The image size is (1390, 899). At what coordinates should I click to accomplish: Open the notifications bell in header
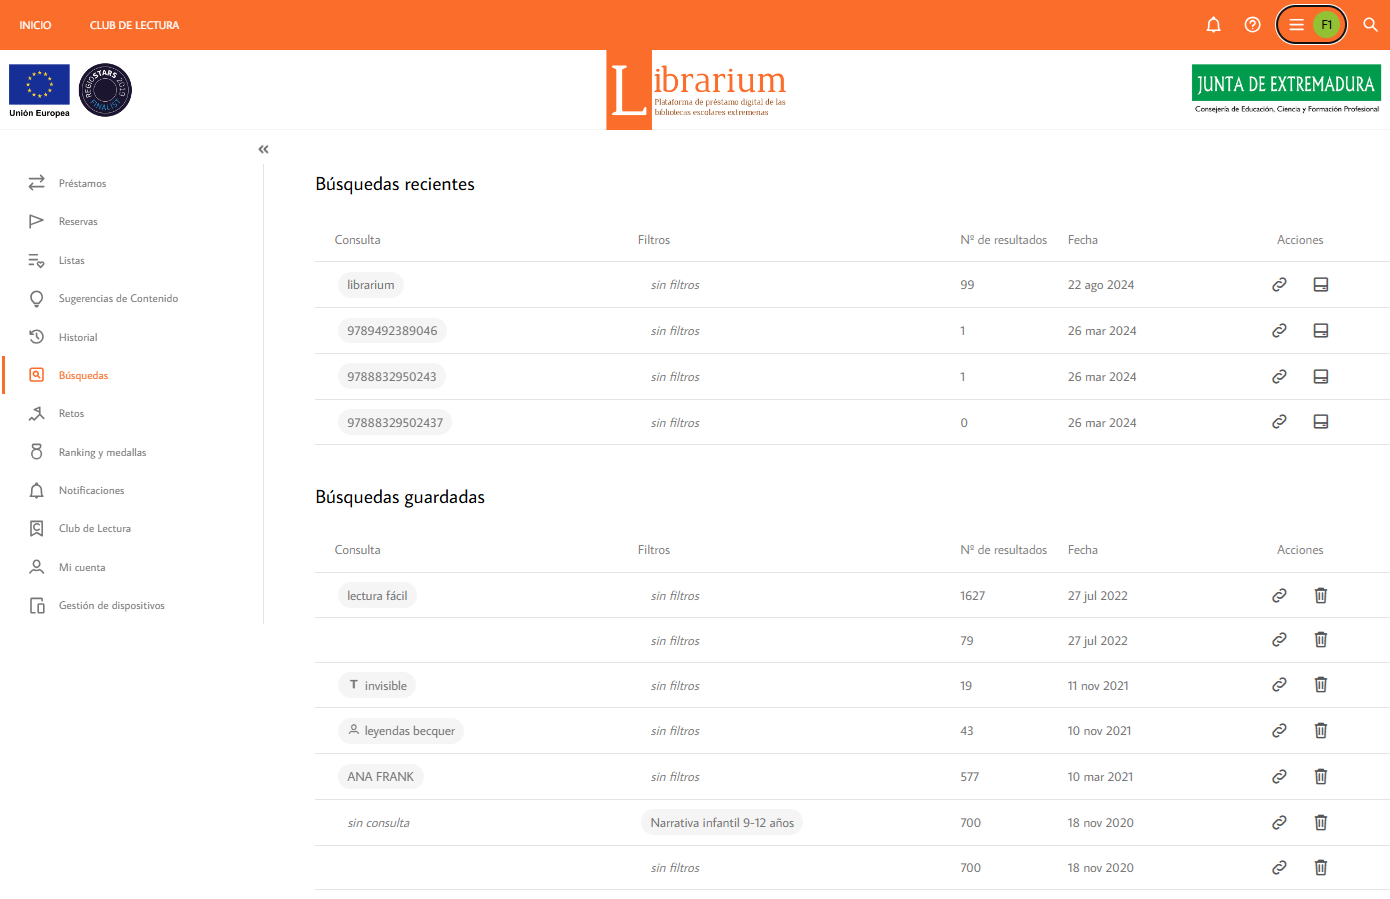[x=1213, y=25]
